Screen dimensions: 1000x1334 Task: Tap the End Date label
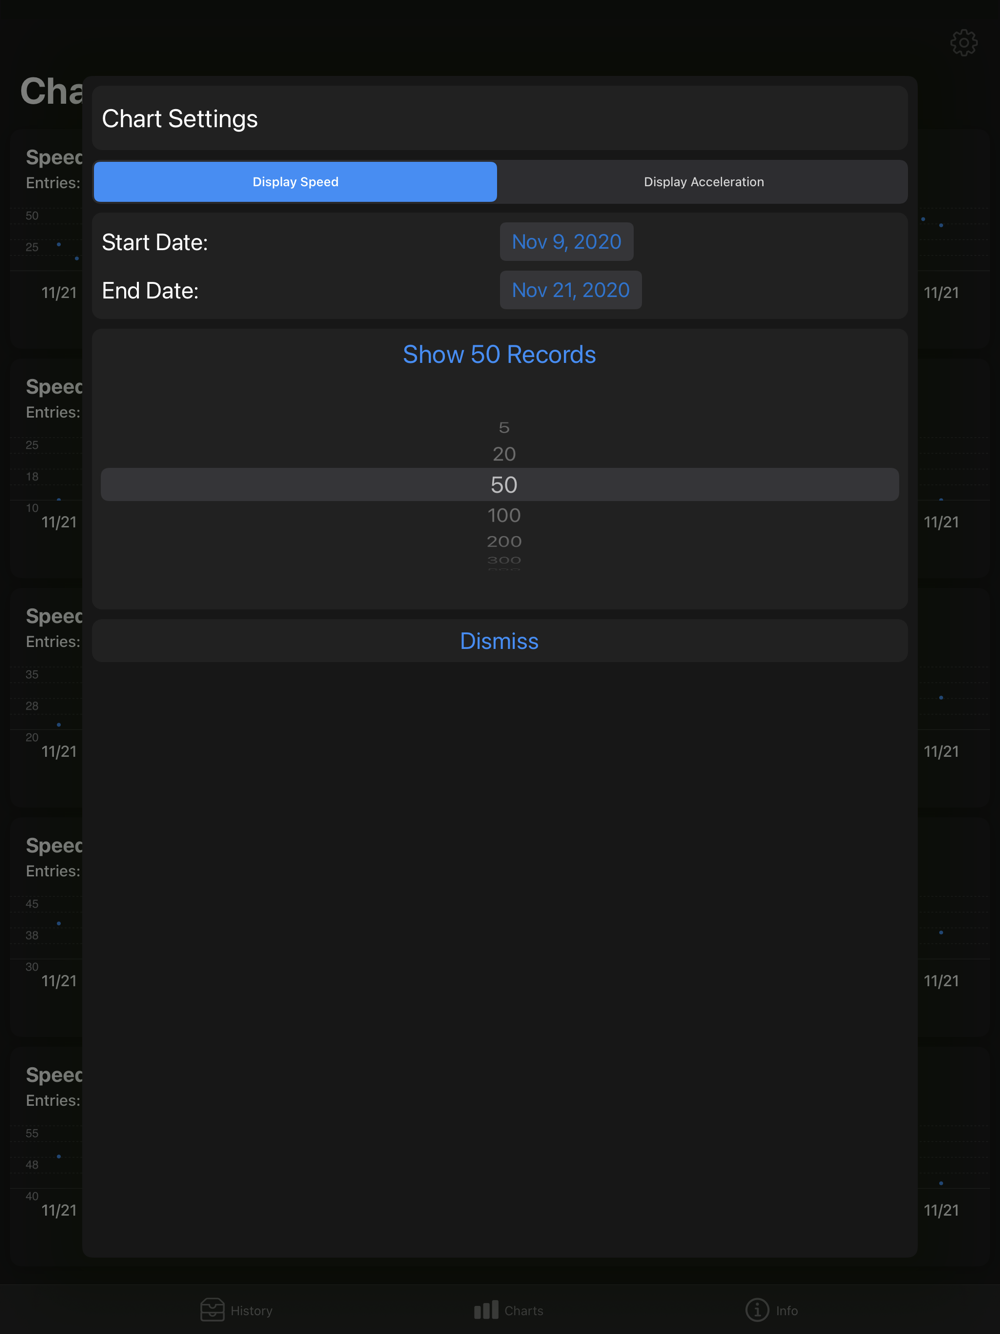click(150, 291)
